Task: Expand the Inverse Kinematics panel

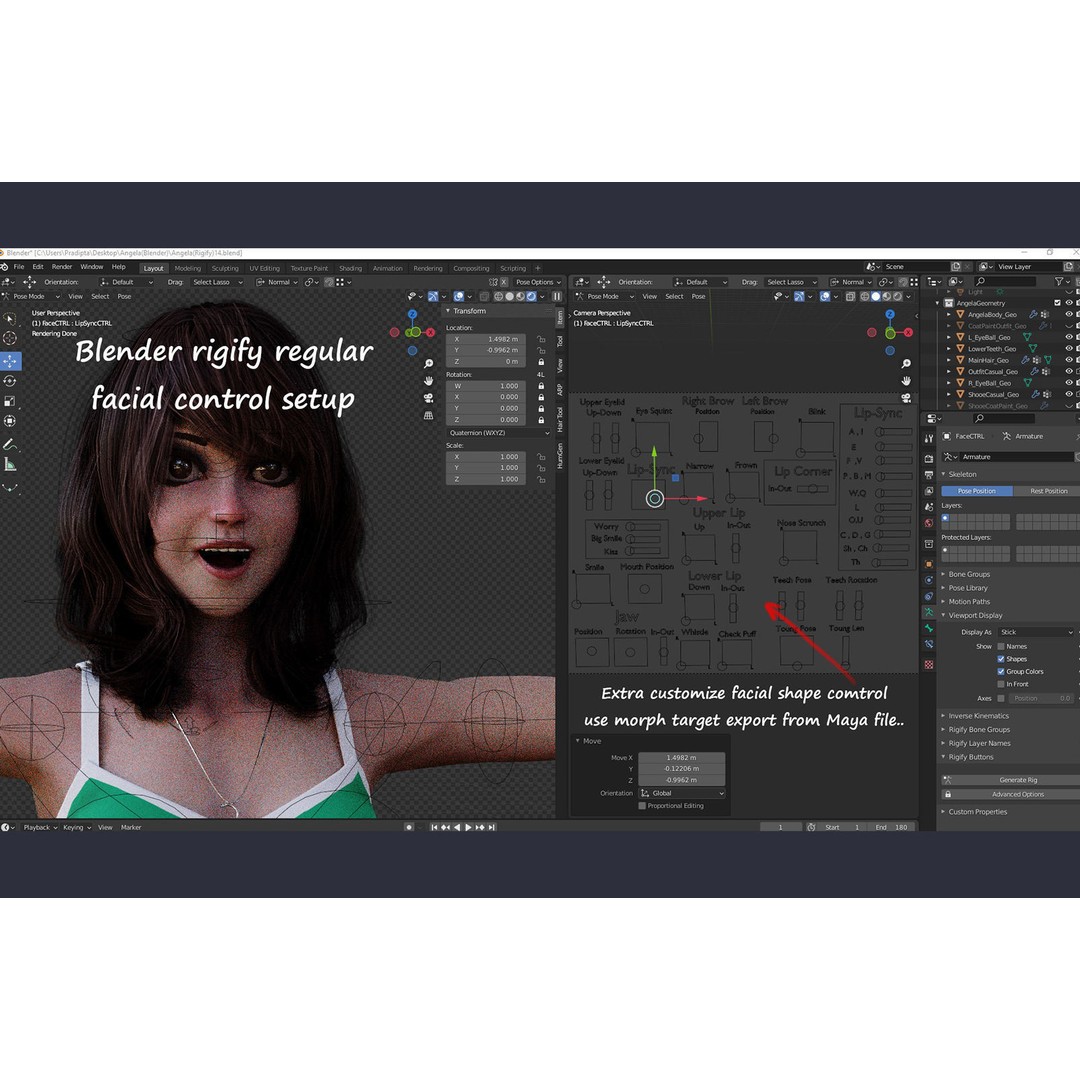Action: pos(977,716)
